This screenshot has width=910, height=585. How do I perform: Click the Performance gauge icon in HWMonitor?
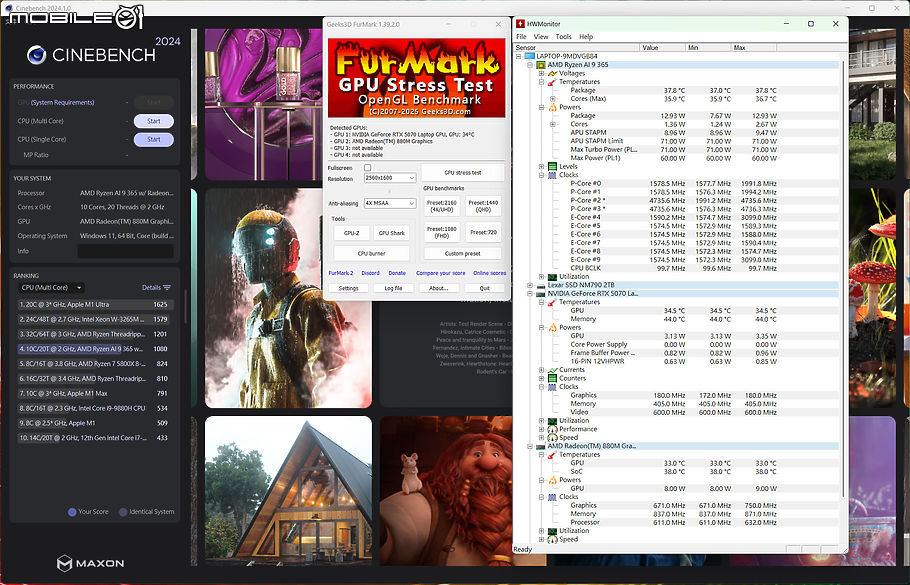point(552,429)
